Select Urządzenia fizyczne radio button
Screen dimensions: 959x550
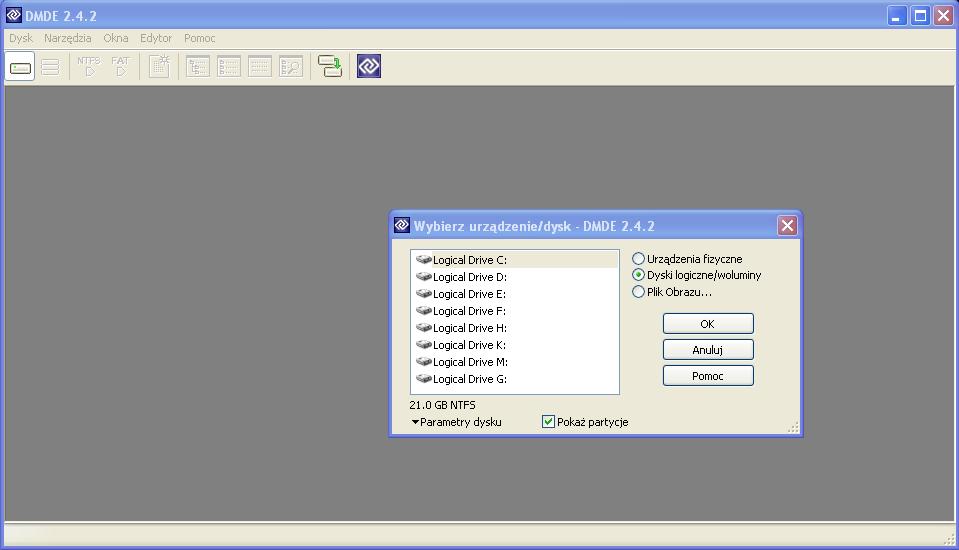(x=639, y=259)
